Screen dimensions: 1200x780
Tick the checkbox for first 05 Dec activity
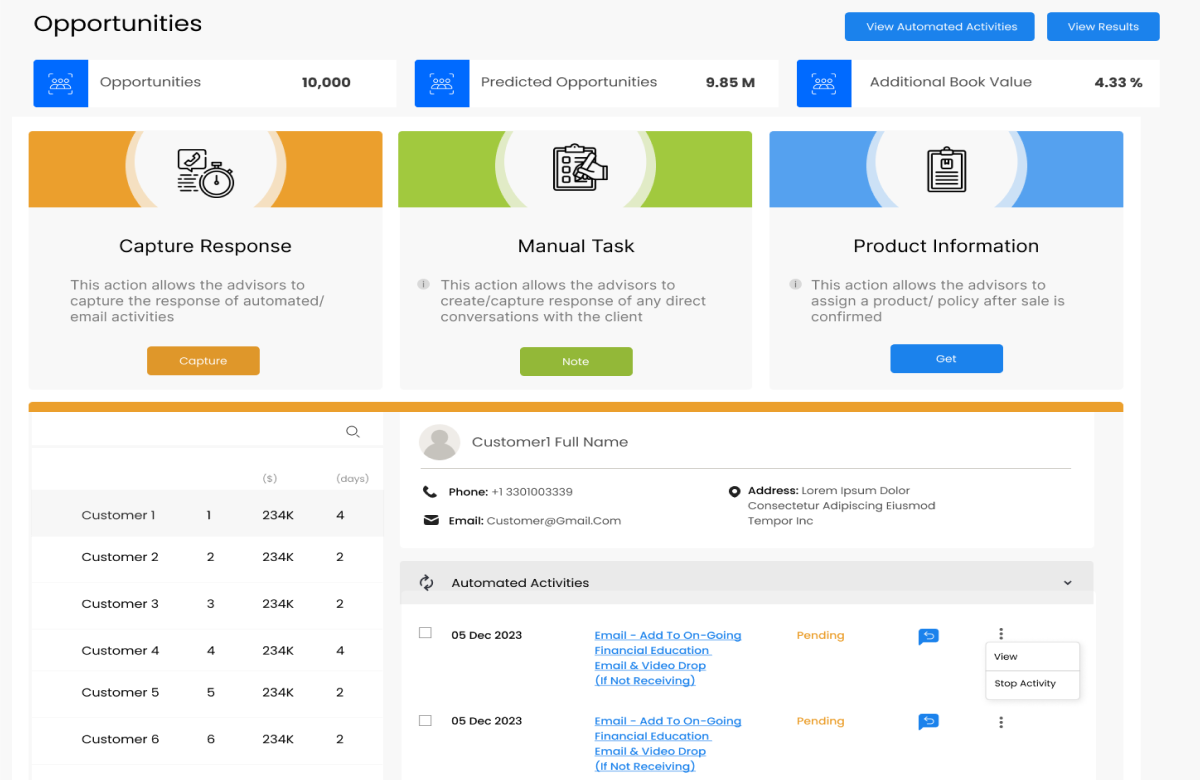(x=425, y=633)
